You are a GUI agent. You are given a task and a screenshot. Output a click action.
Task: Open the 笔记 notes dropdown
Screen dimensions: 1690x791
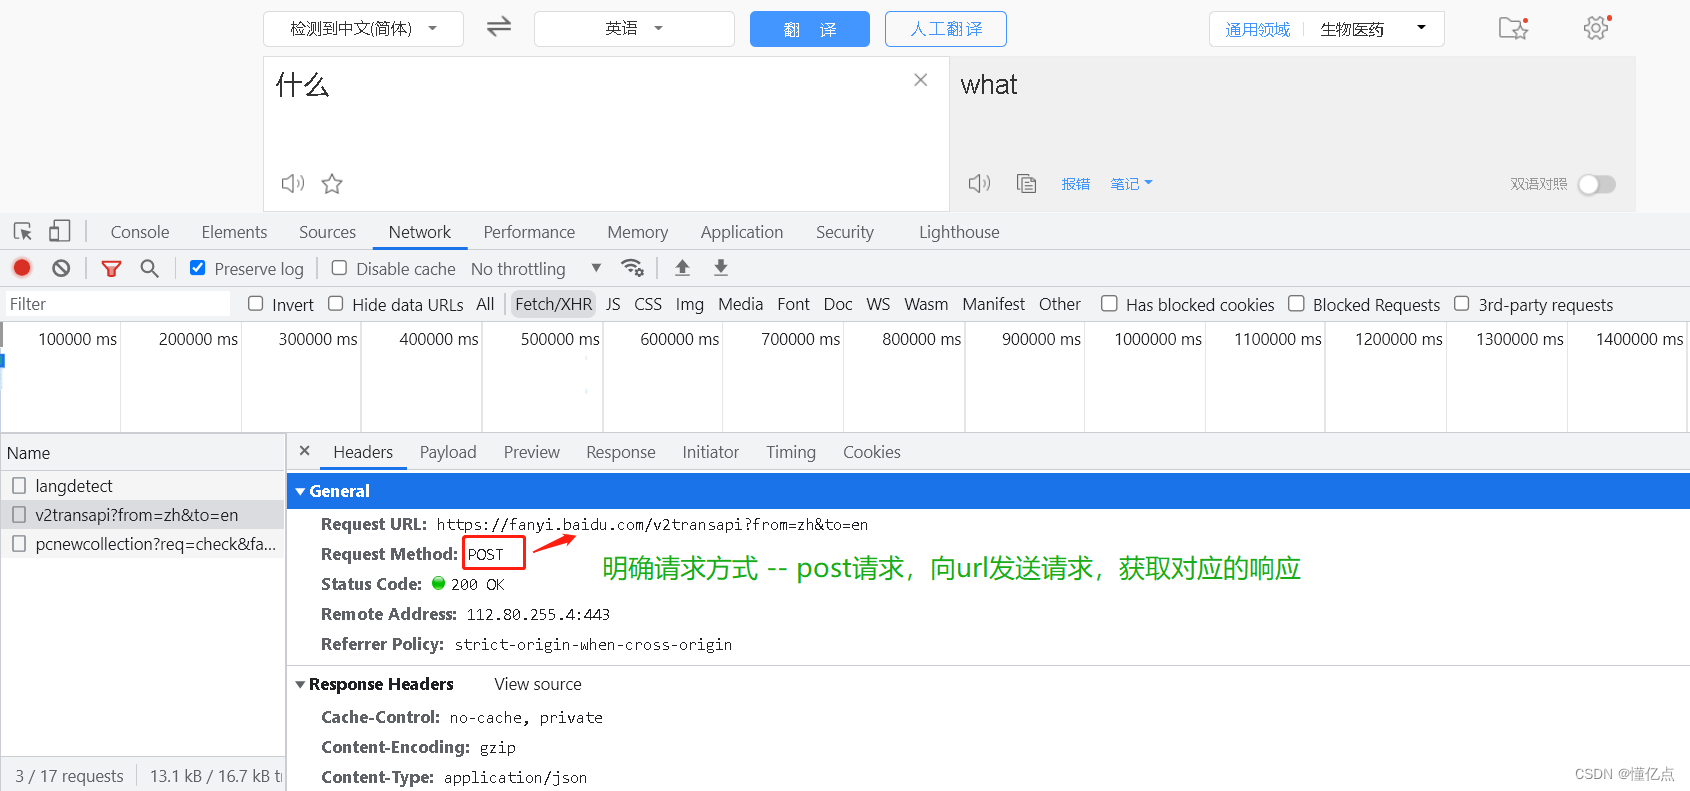tap(1131, 184)
